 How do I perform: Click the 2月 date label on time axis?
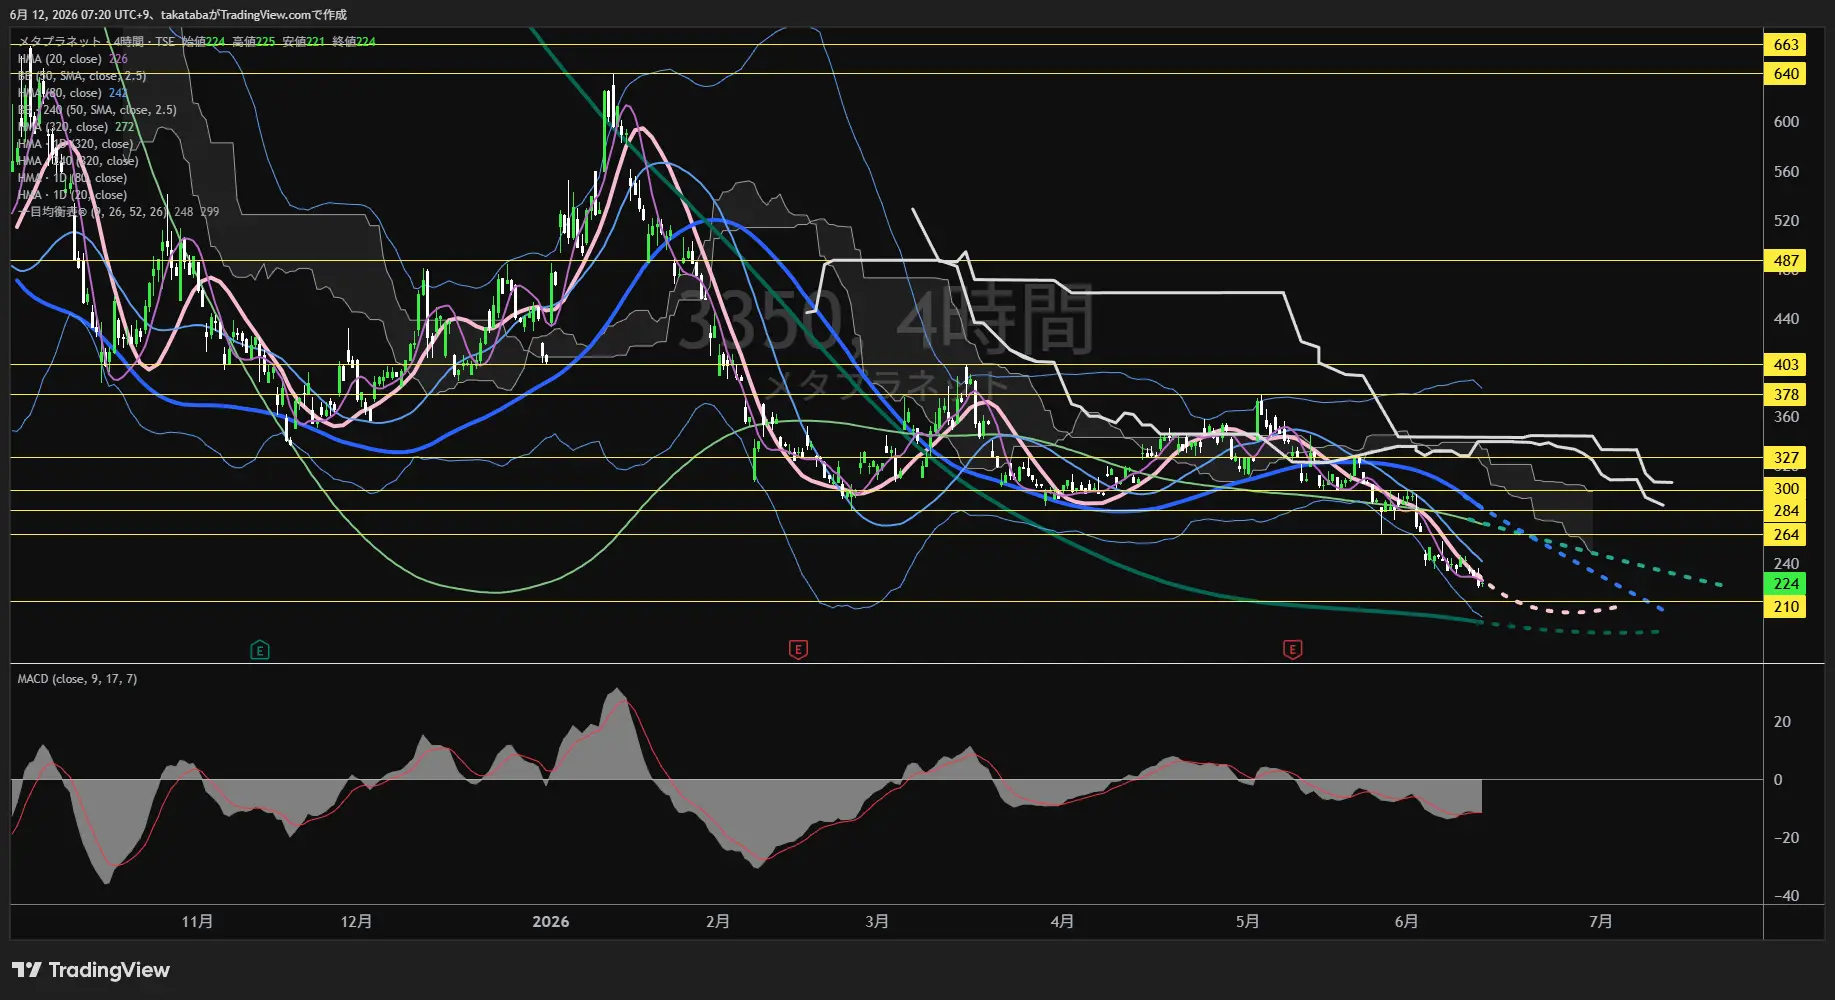[x=717, y=921]
